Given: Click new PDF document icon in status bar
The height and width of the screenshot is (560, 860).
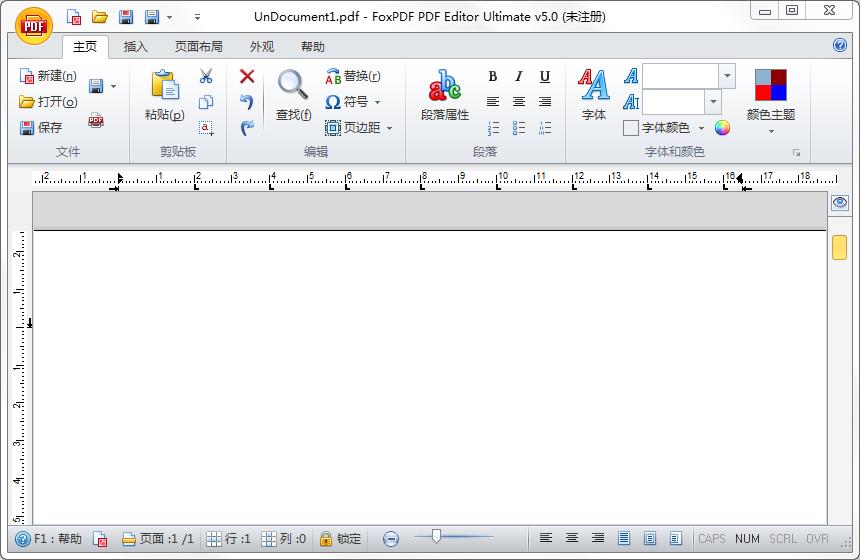Looking at the screenshot, I should 100,539.
